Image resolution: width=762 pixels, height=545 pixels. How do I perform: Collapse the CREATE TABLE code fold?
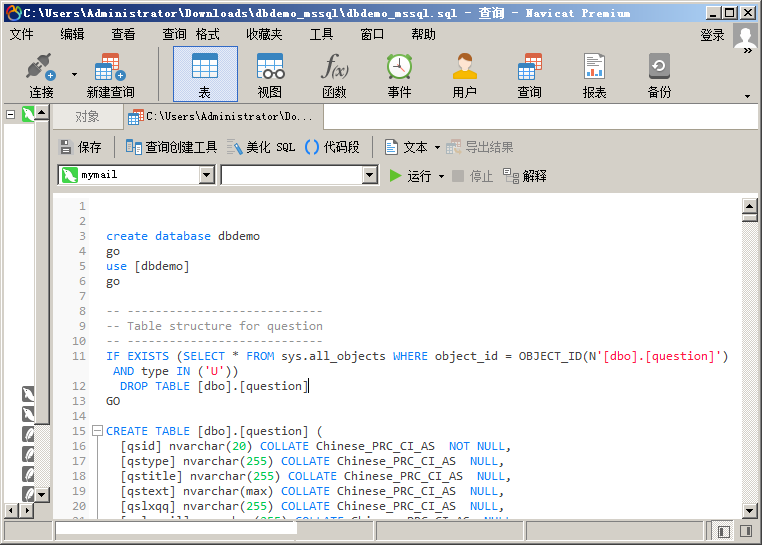(97, 431)
